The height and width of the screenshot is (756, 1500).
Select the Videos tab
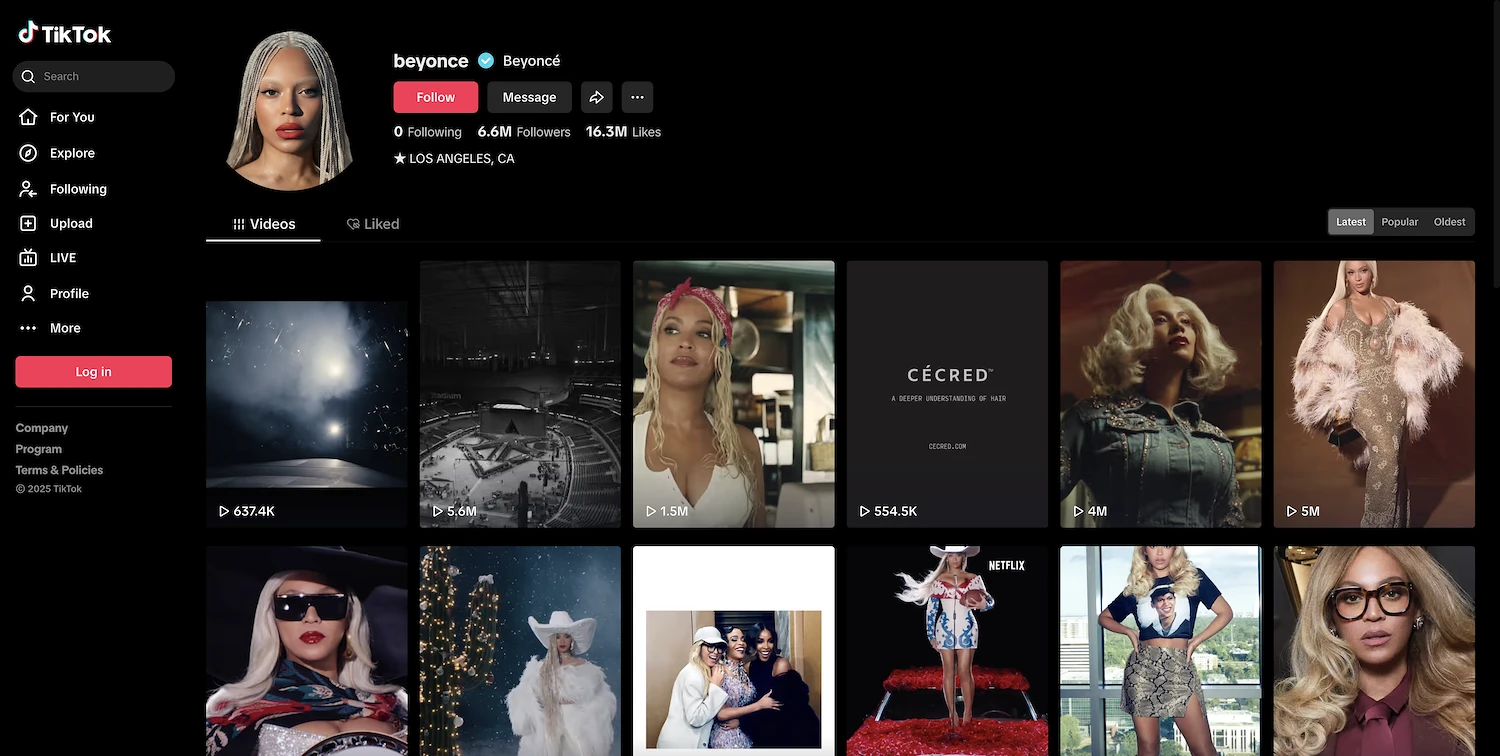tap(264, 224)
